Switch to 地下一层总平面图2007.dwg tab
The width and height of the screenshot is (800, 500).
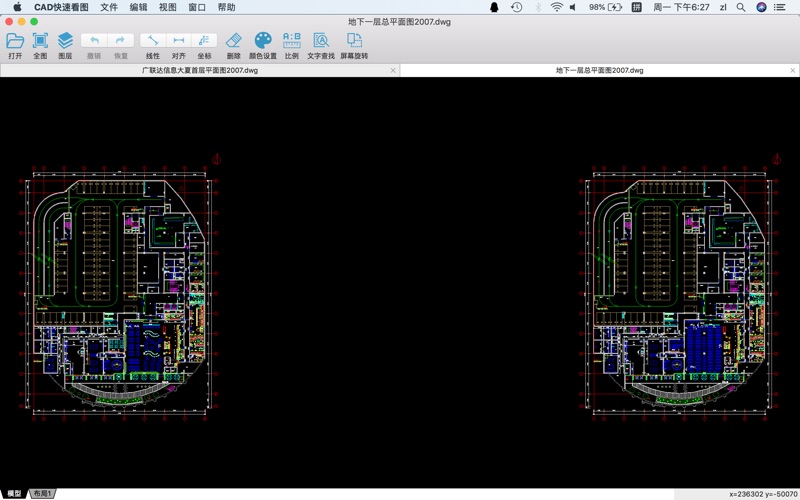click(x=599, y=71)
